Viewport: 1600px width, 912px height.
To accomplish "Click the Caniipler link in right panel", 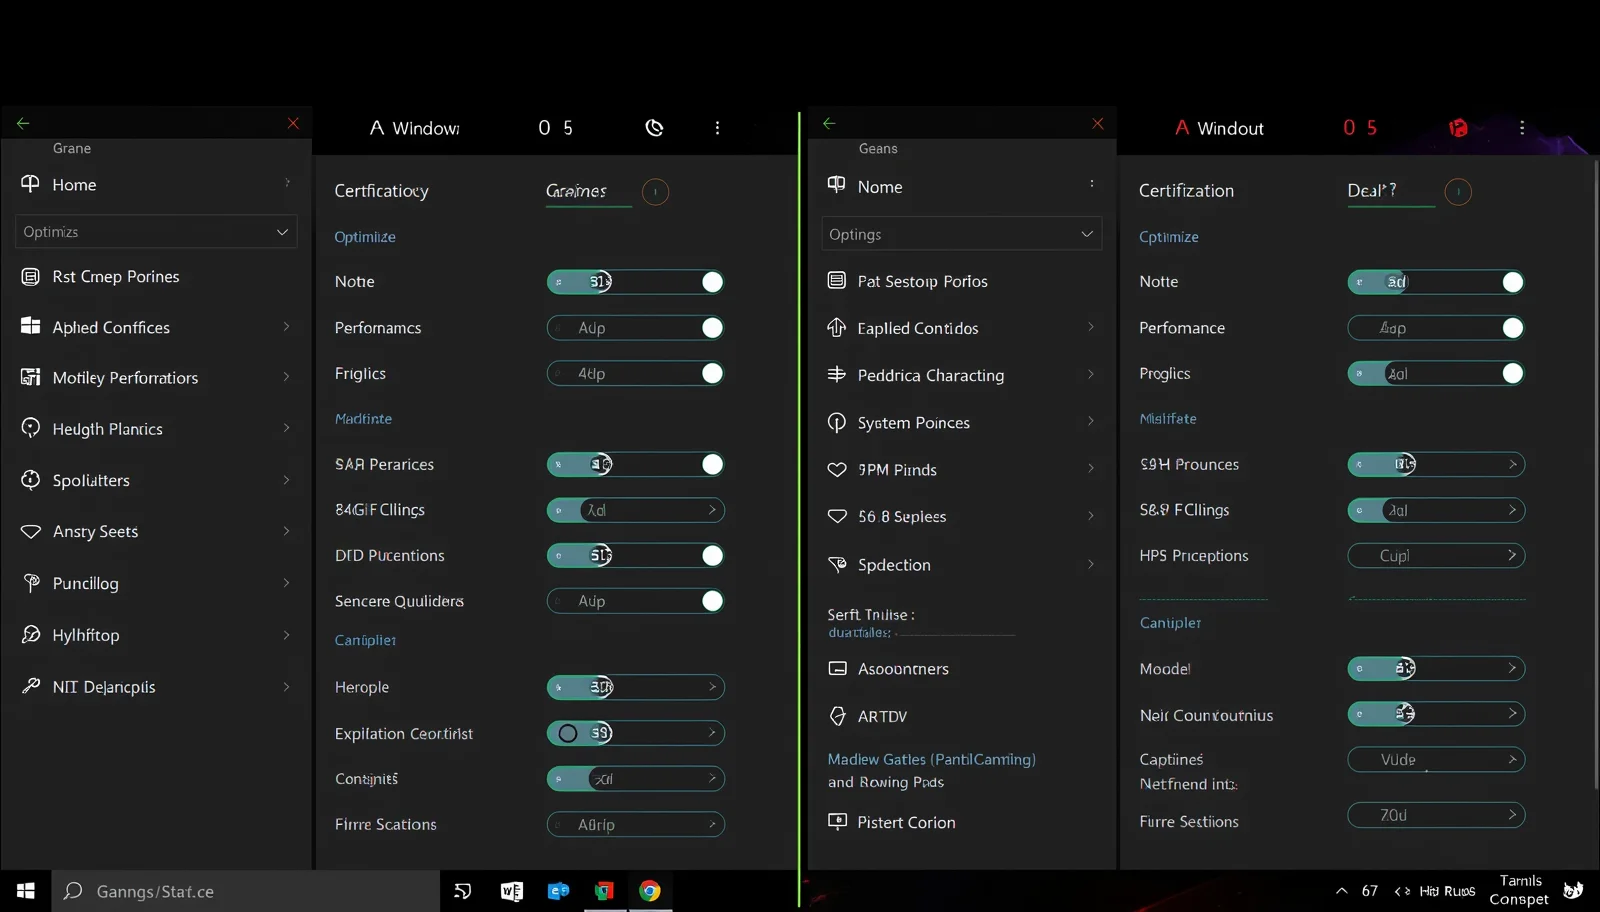I will click(x=1170, y=622).
